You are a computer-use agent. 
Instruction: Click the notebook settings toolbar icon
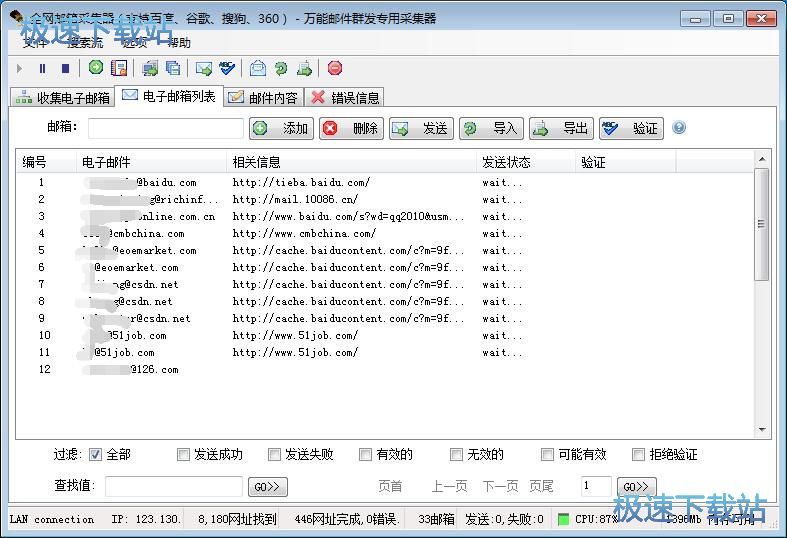119,68
